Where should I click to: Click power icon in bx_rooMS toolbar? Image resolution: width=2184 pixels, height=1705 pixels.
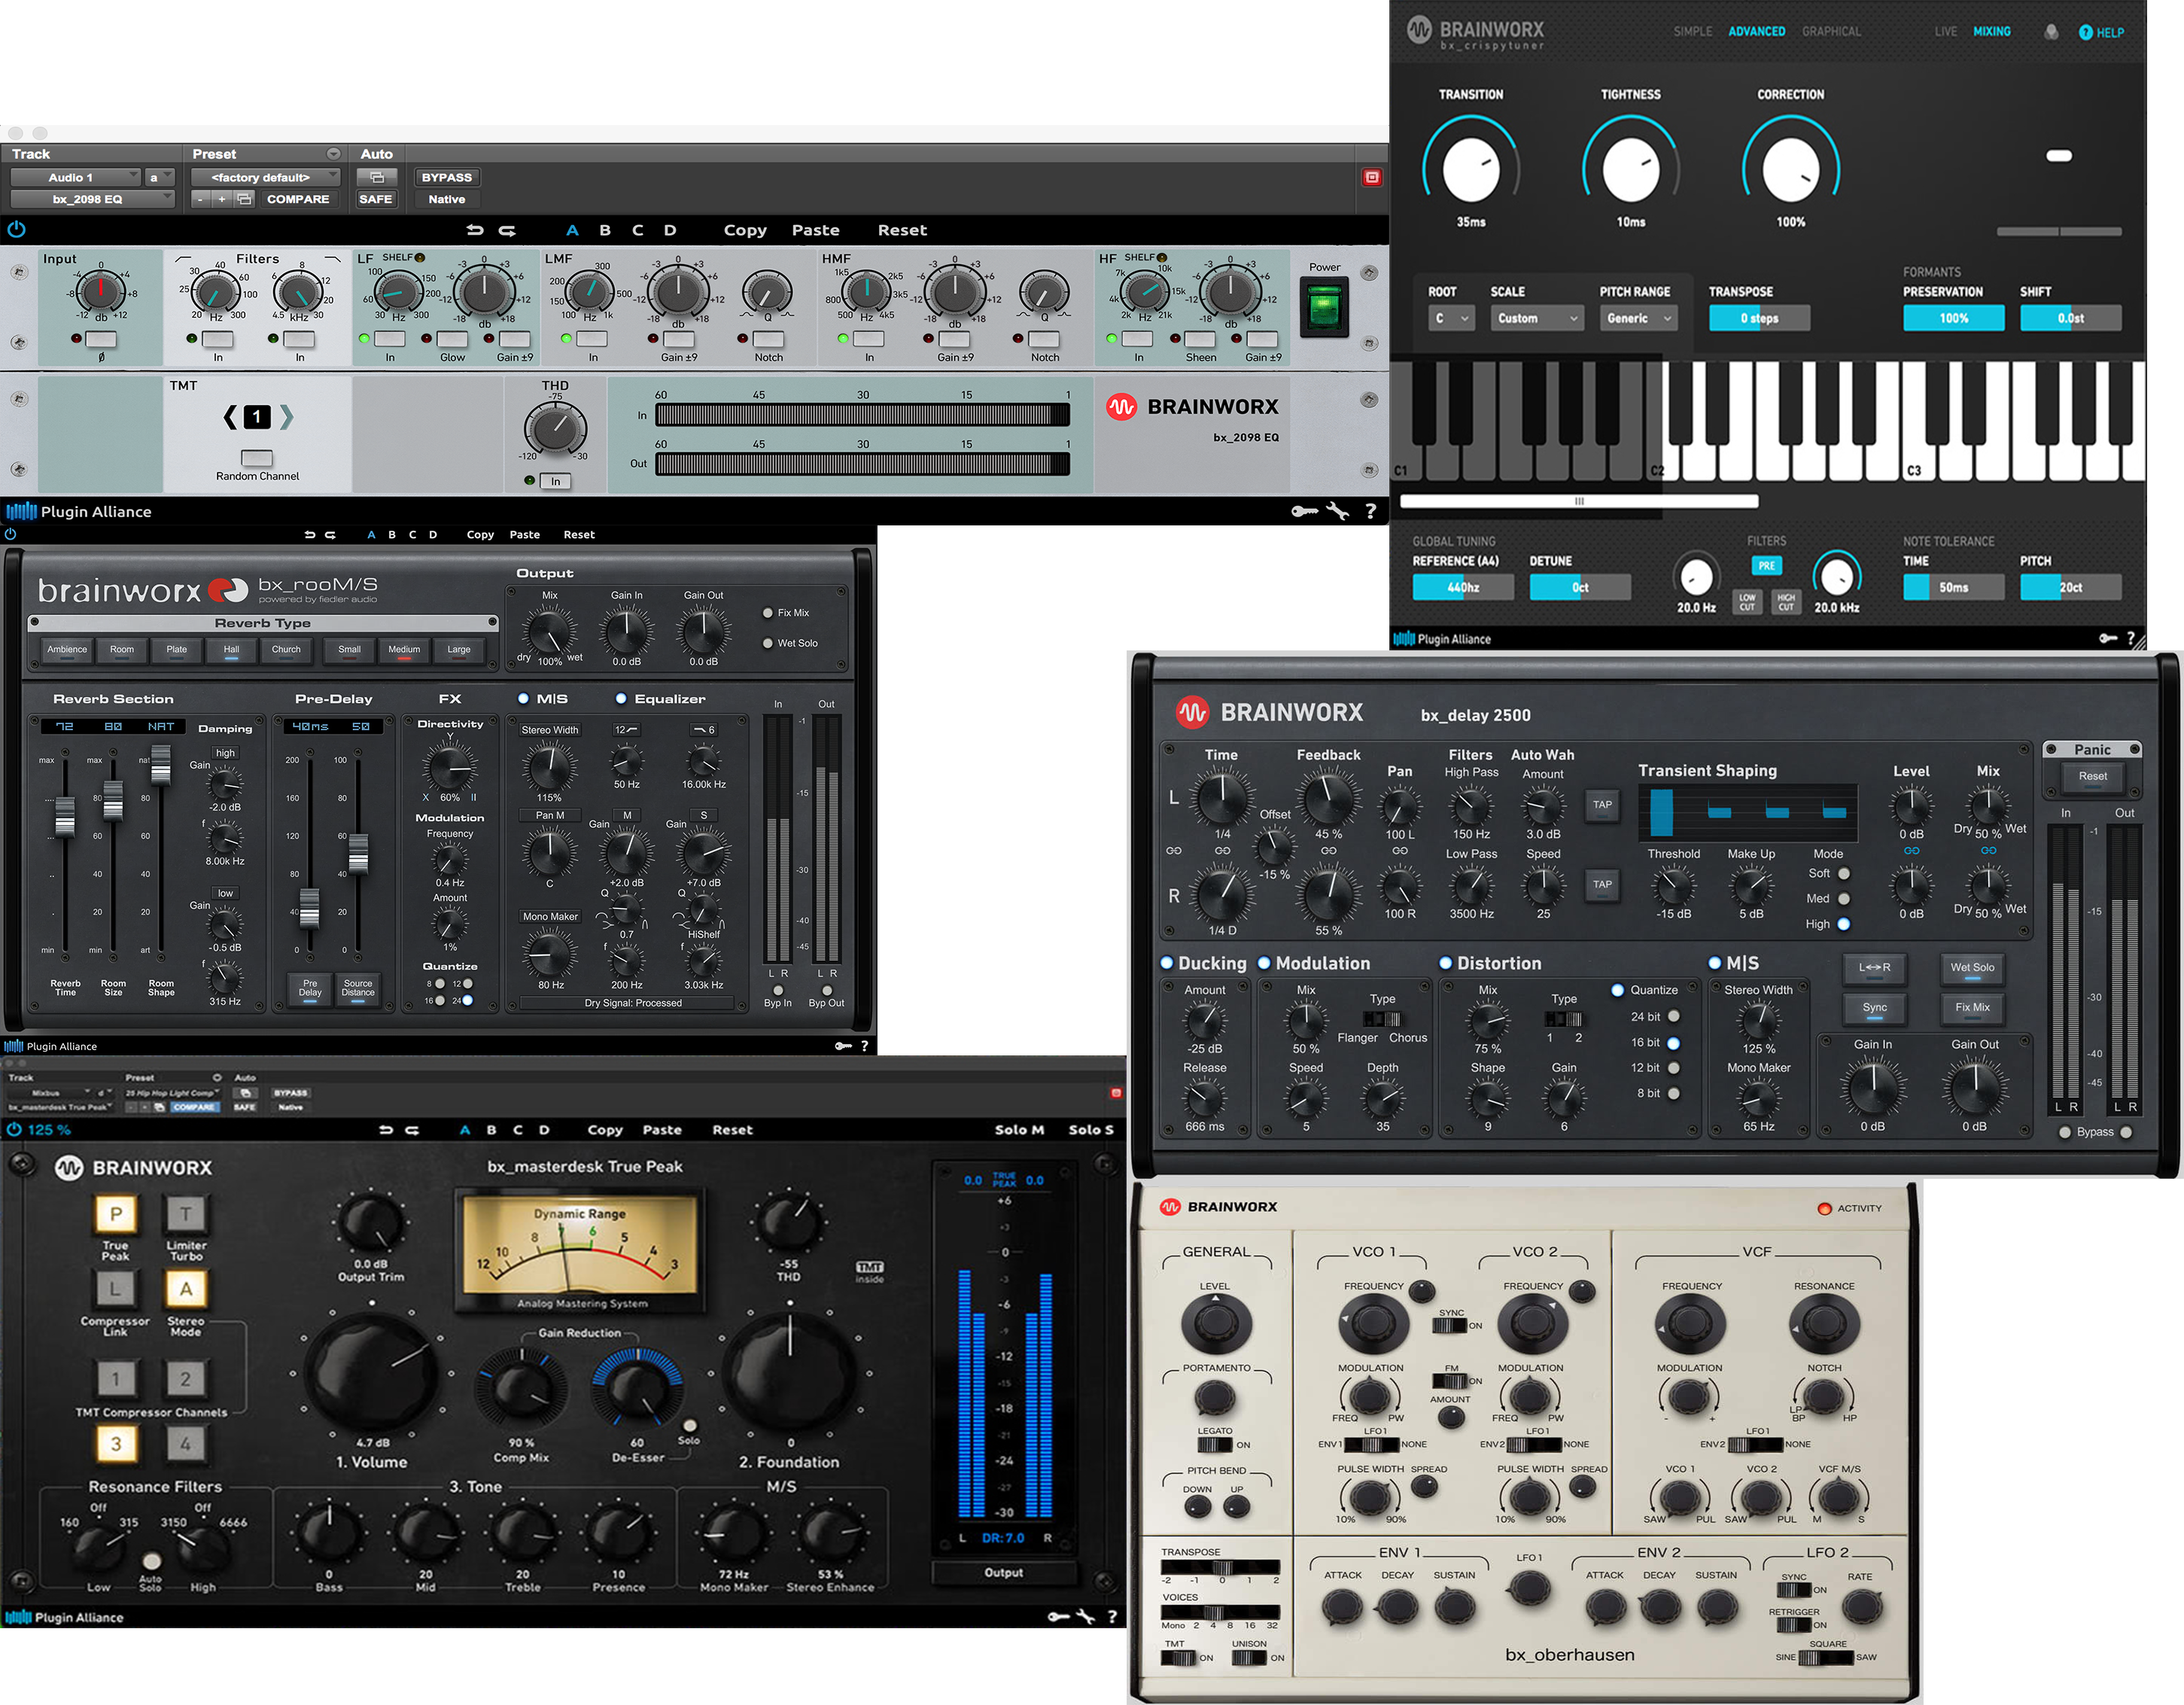click(10, 534)
